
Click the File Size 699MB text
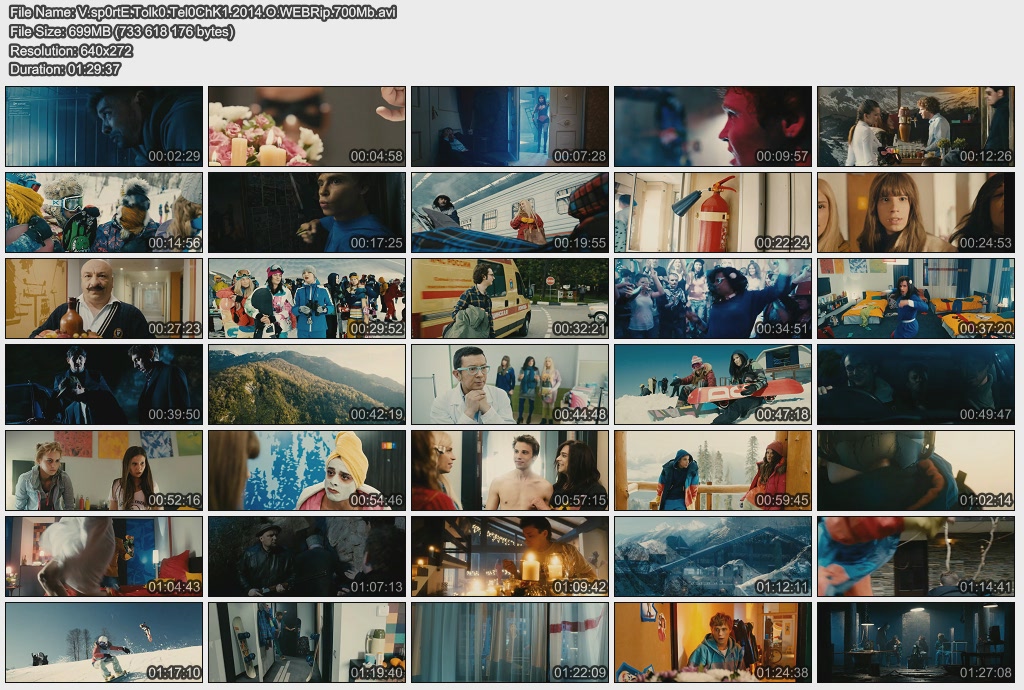pos(122,31)
